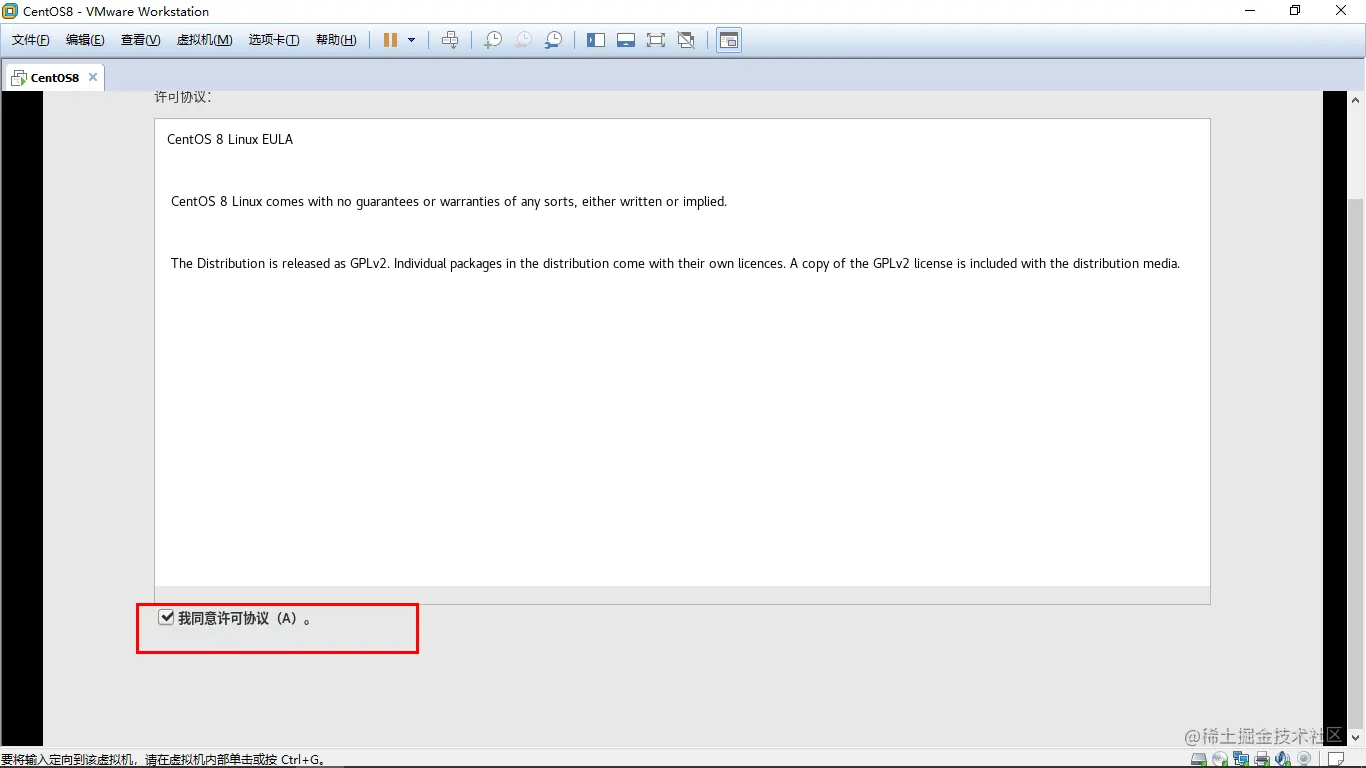
Task: Open the 帮助(H) menu
Action: coord(336,40)
